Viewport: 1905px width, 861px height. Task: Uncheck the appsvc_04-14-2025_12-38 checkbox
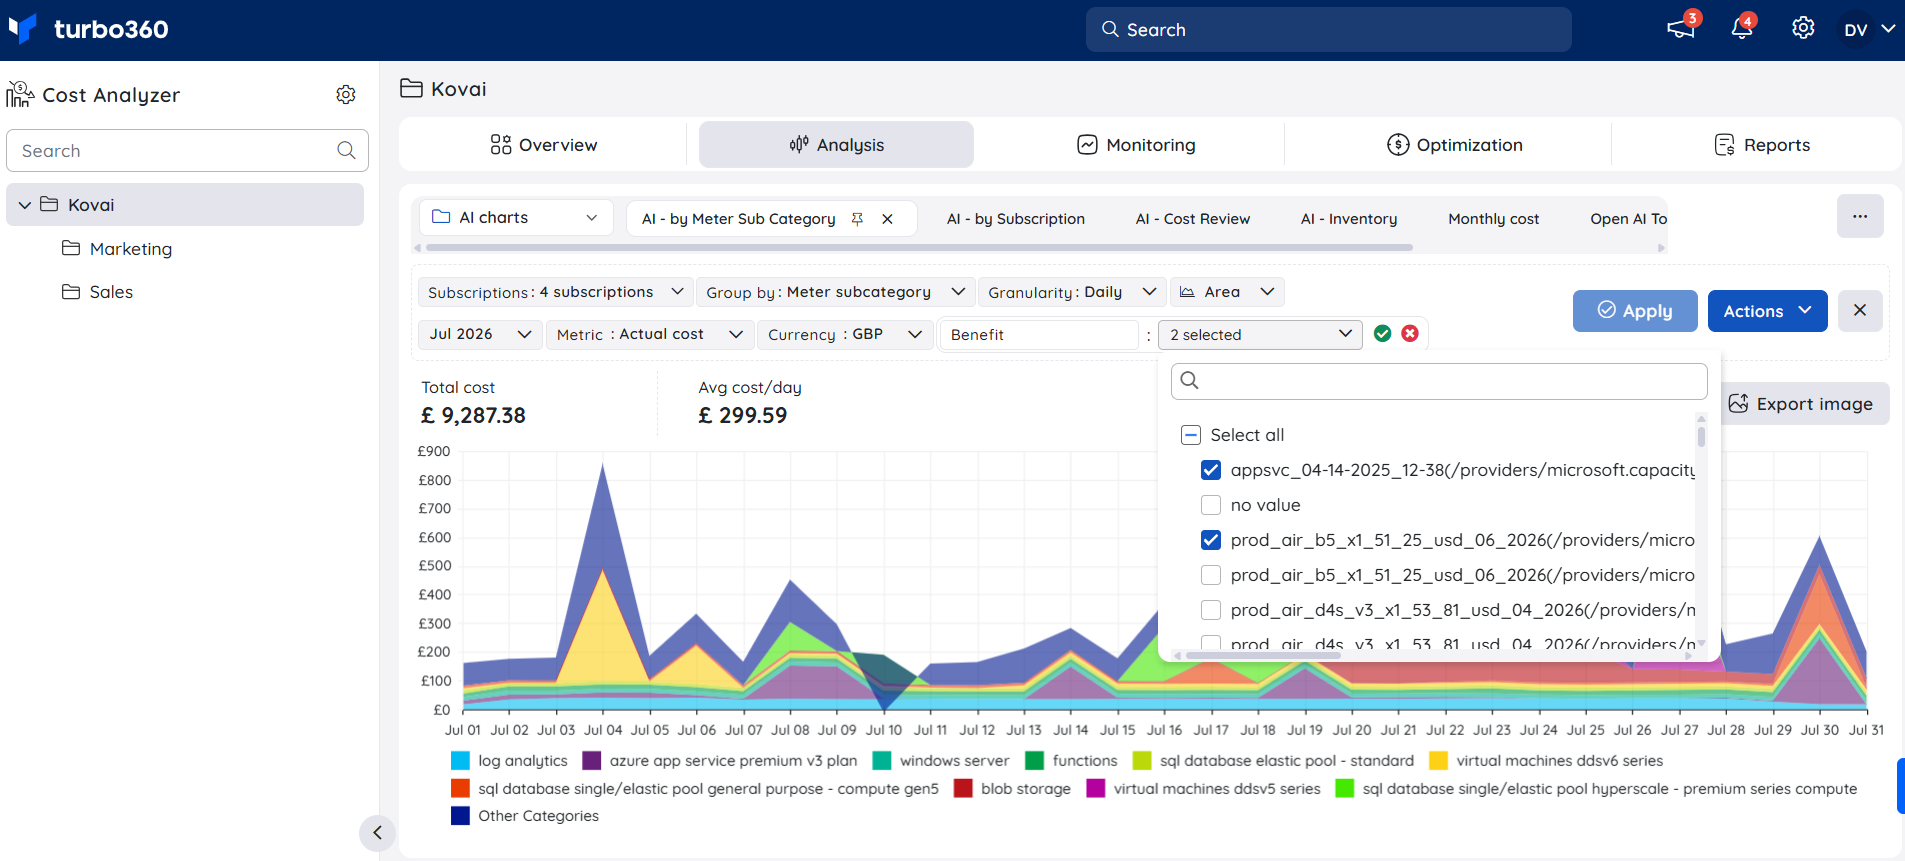(1211, 470)
